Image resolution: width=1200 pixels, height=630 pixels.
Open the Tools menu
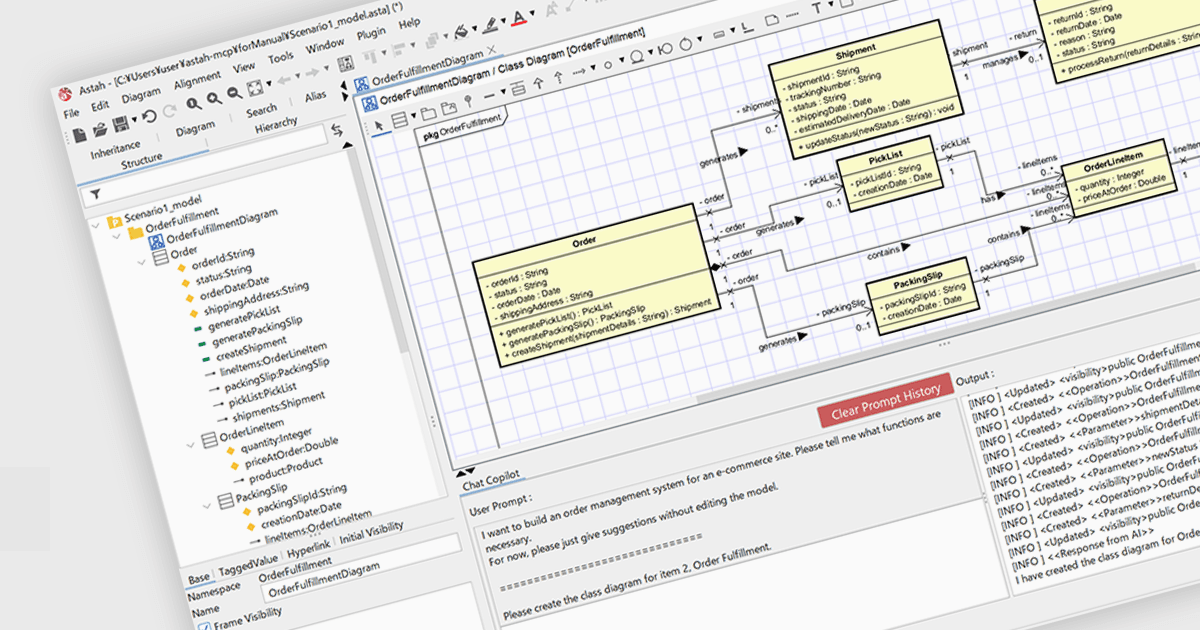281,57
